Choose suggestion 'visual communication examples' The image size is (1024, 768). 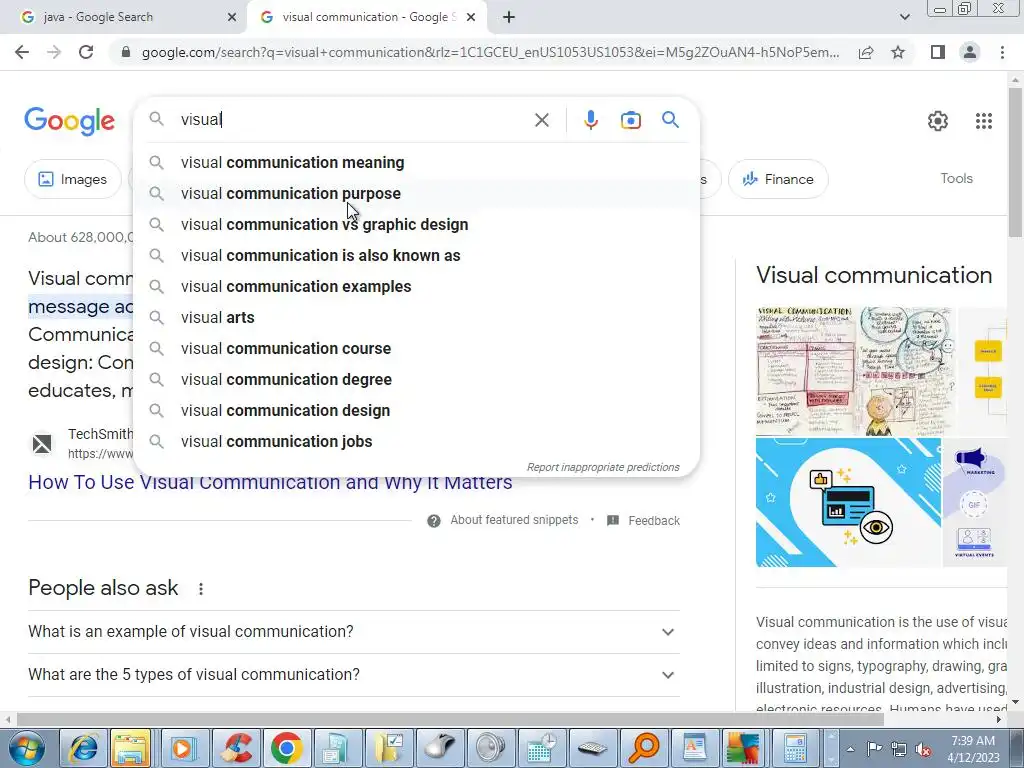(x=416, y=287)
